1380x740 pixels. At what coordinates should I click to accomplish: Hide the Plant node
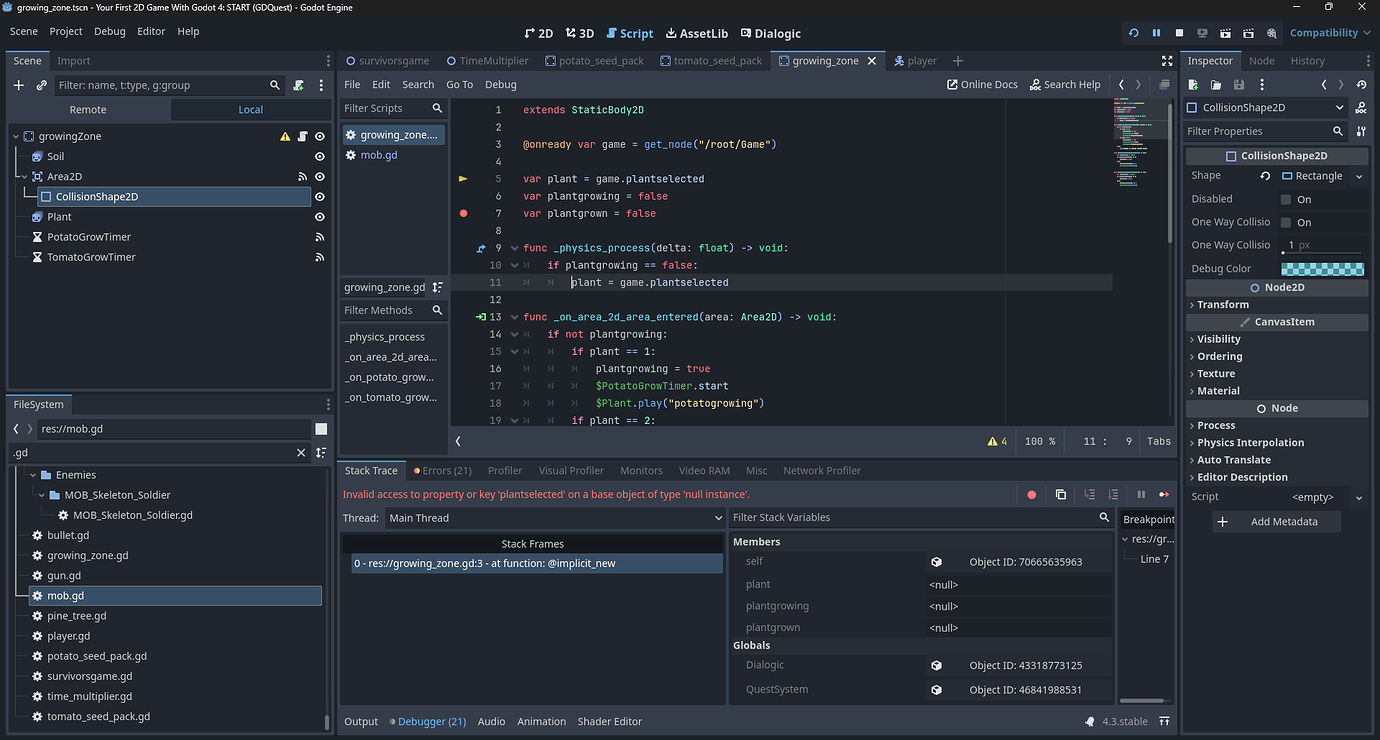tap(319, 216)
